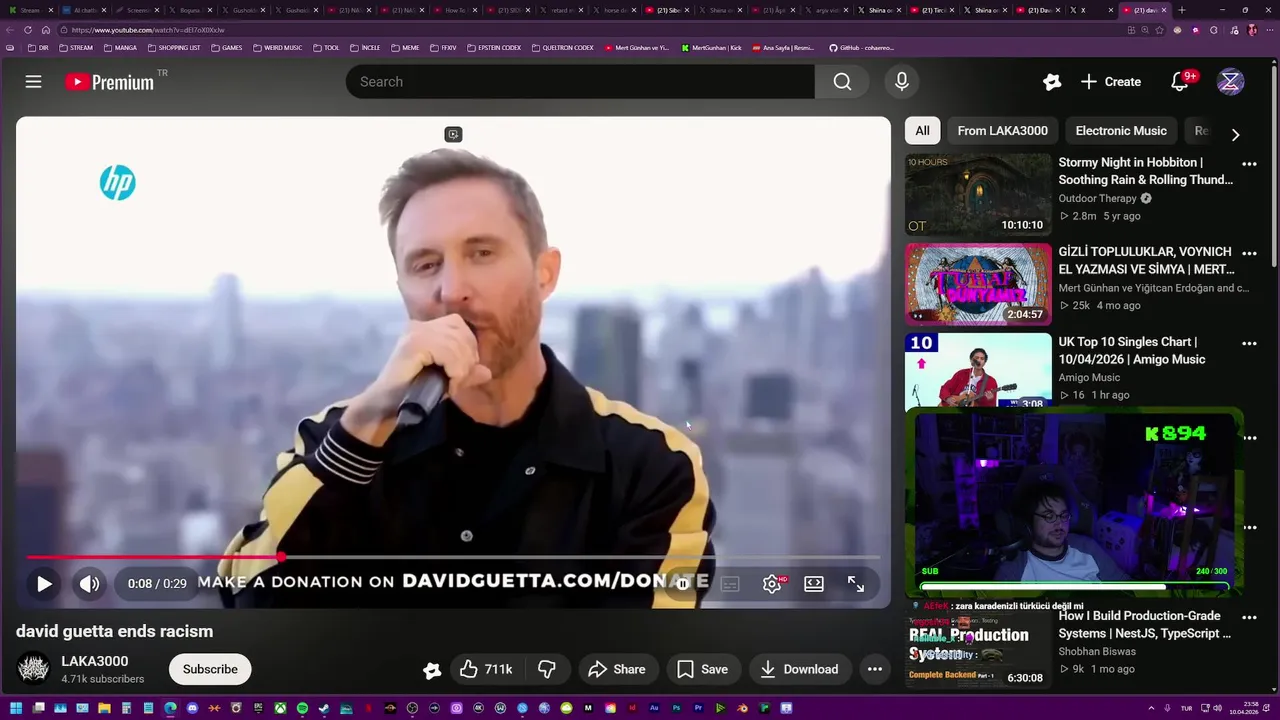The image size is (1280, 720).
Task: Download the video
Action: [799, 669]
